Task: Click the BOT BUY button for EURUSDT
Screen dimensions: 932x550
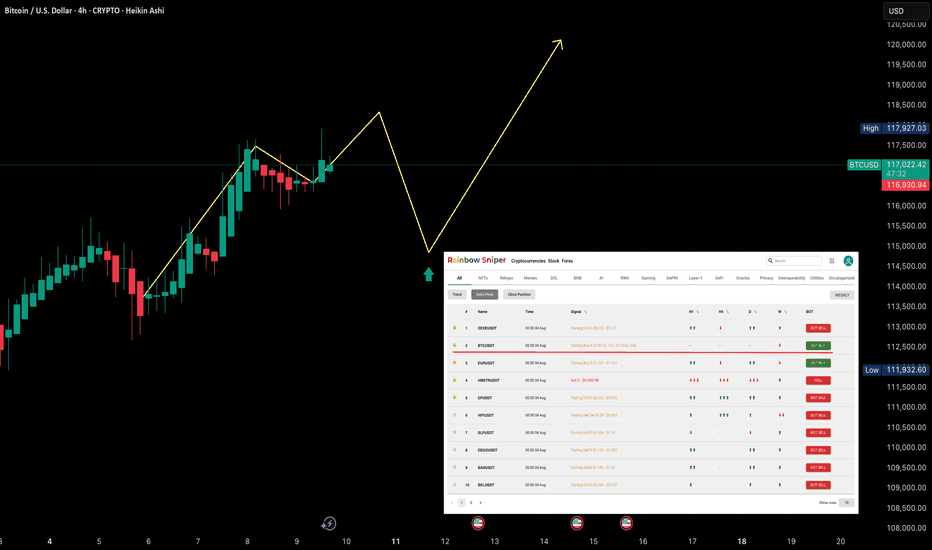Action: (818, 363)
